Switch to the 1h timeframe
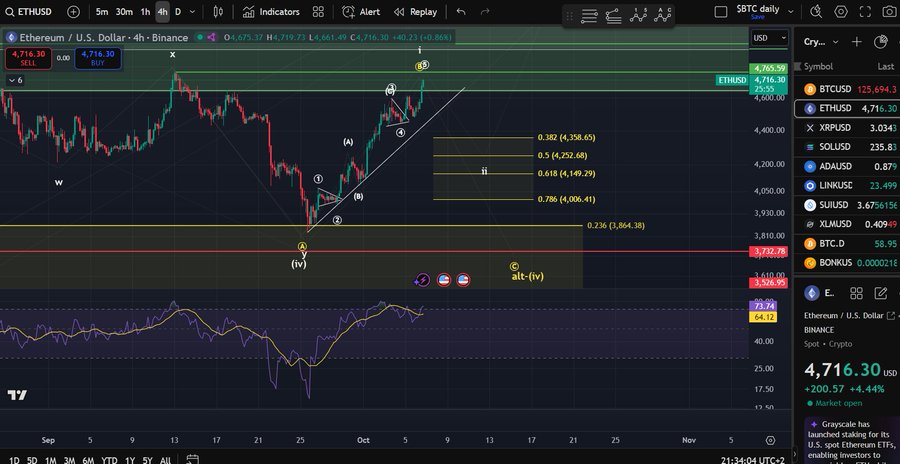Screen dimensions: 900x464 coord(145,11)
